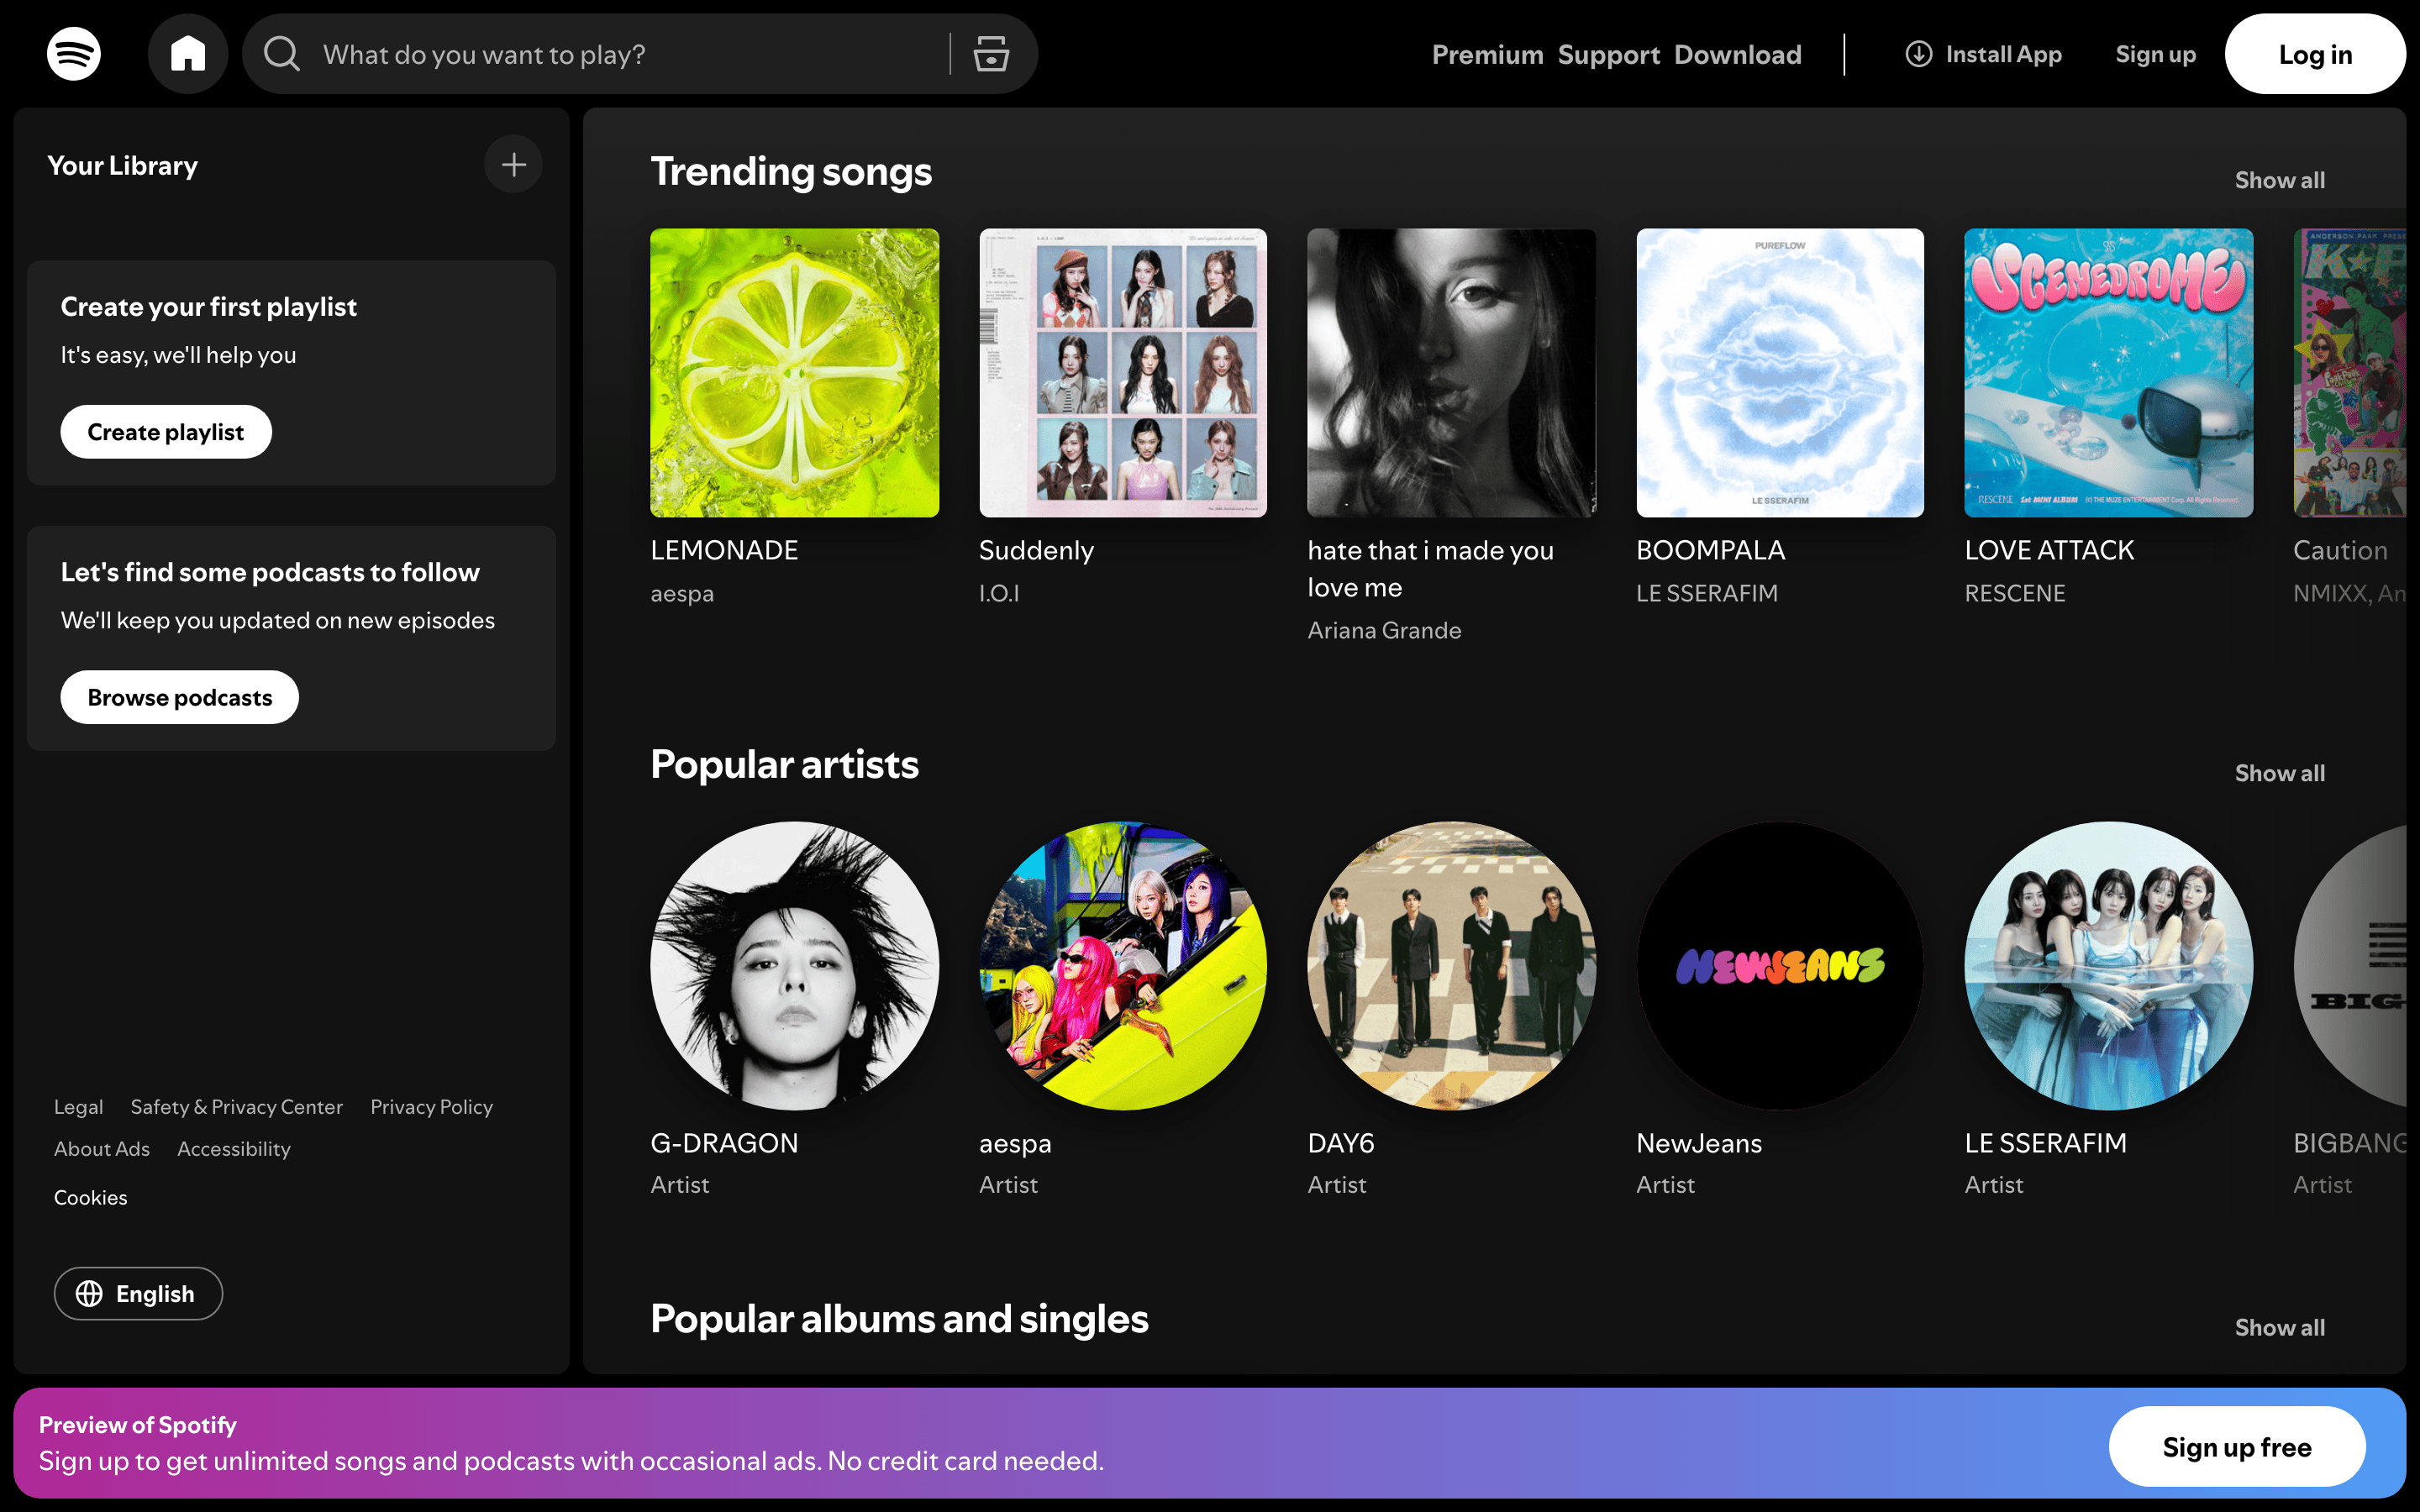Image resolution: width=2420 pixels, height=1512 pixels.
Task: Open the DAY6 artist photo
Action: pos(1451,966)
